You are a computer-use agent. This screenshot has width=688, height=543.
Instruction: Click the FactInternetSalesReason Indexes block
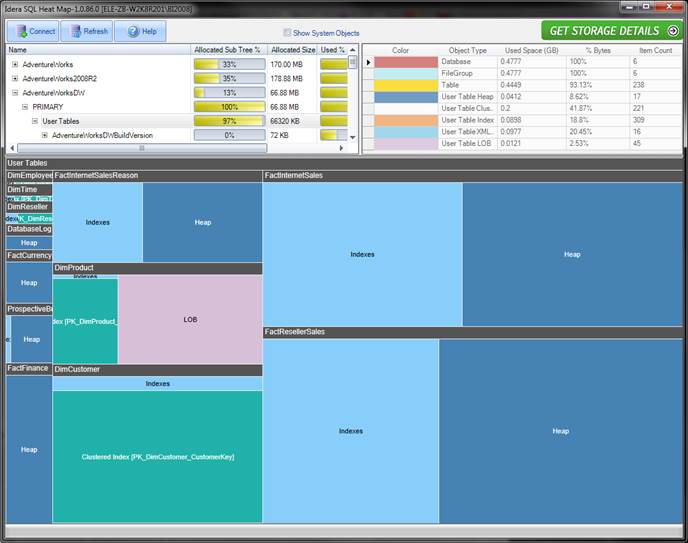[97, 222]
